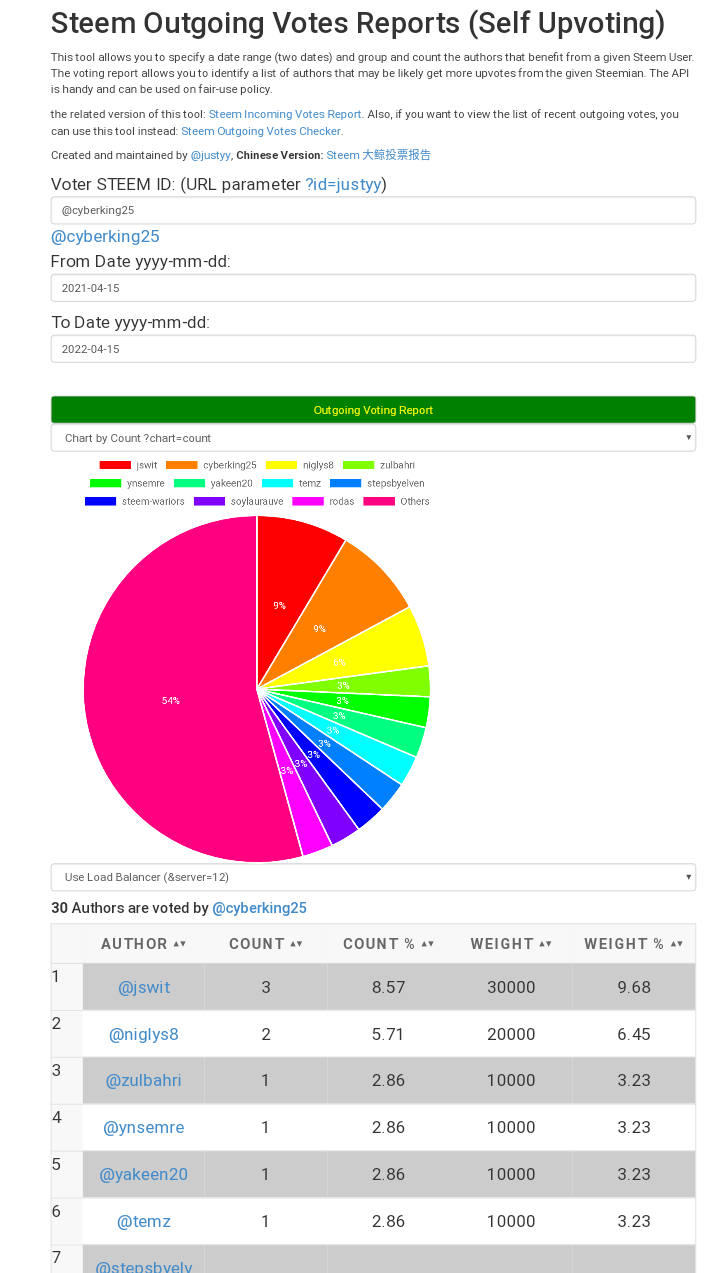
Task: Click the 5.71 count percent cell
Action: pyautogui.click(x=389, y=1034)
